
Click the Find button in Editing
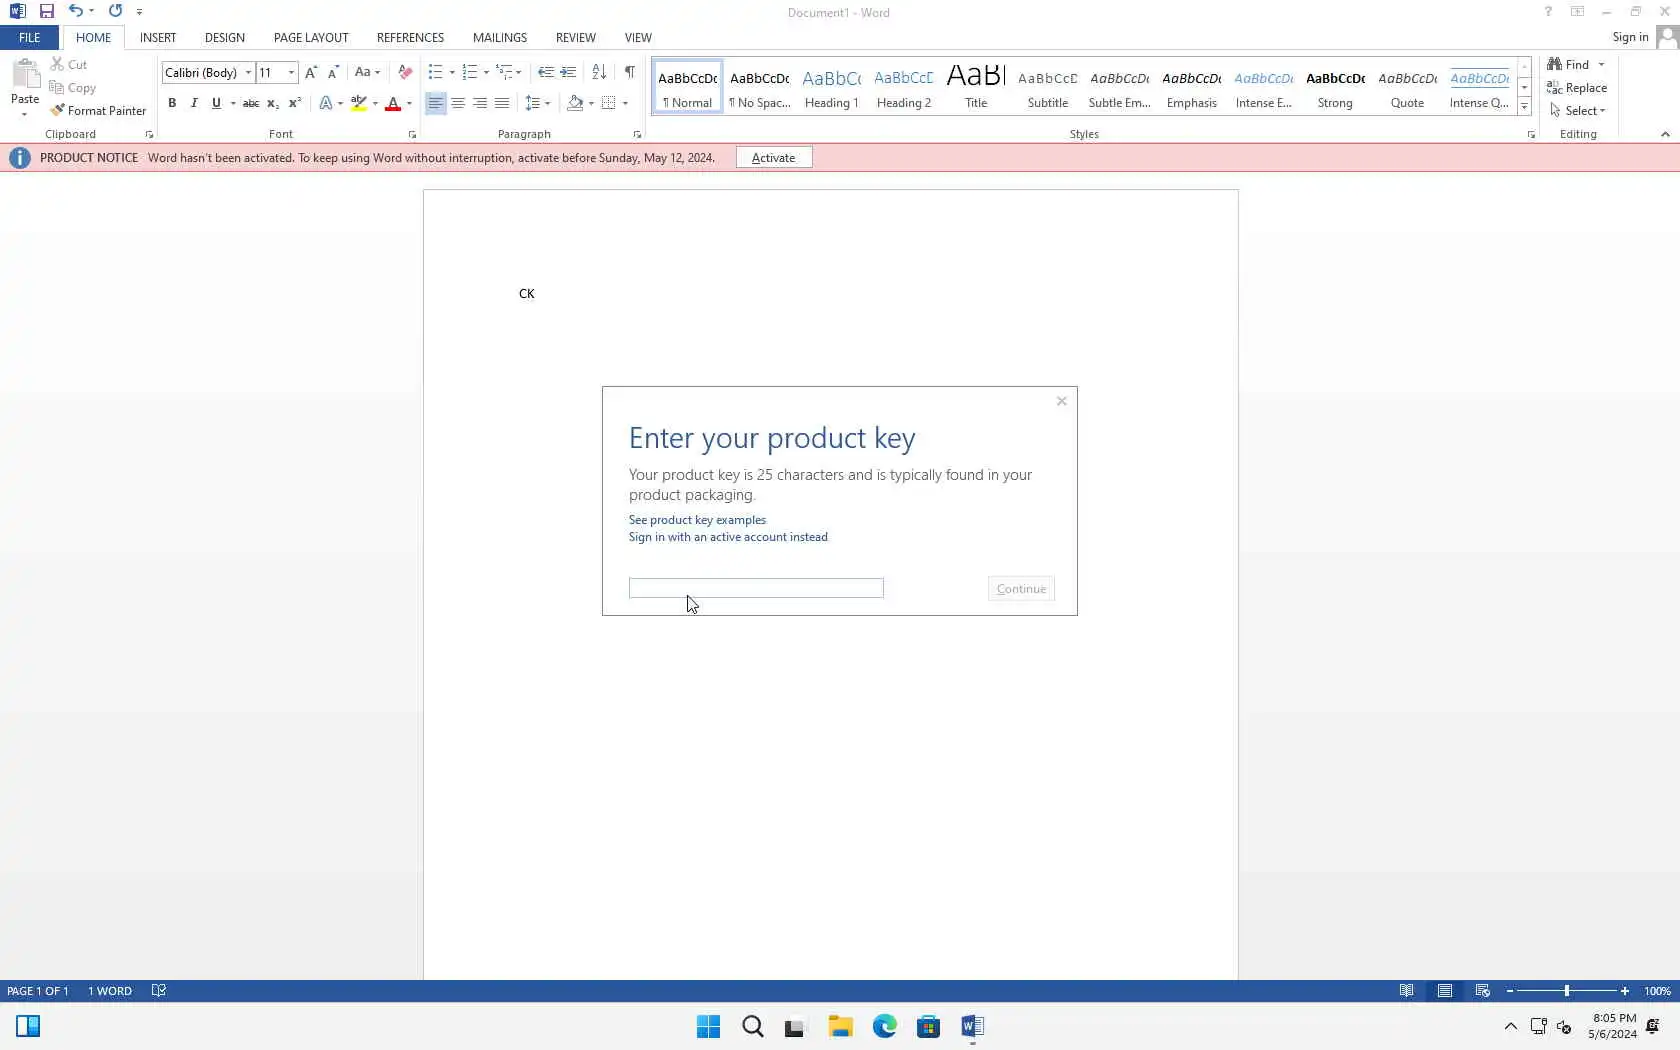(x=1568, y=64)
